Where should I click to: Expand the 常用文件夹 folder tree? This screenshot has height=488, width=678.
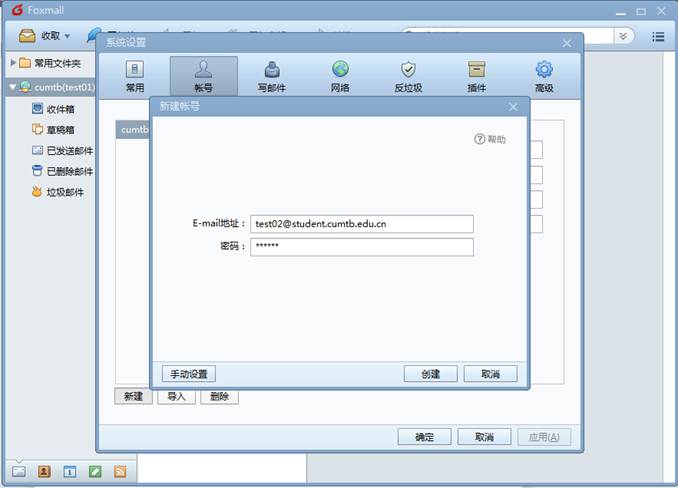pos(13,63)
